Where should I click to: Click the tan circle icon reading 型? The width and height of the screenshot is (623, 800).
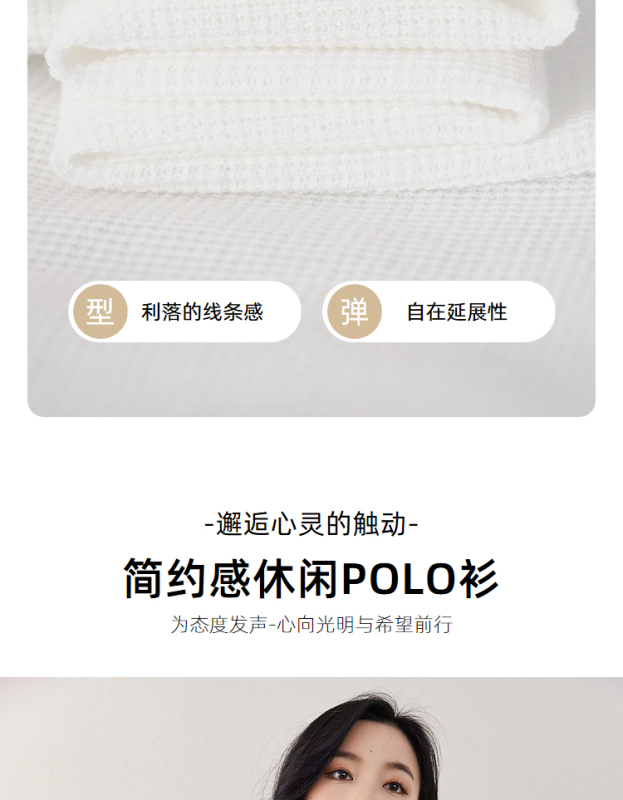click(x=100, y=311)
